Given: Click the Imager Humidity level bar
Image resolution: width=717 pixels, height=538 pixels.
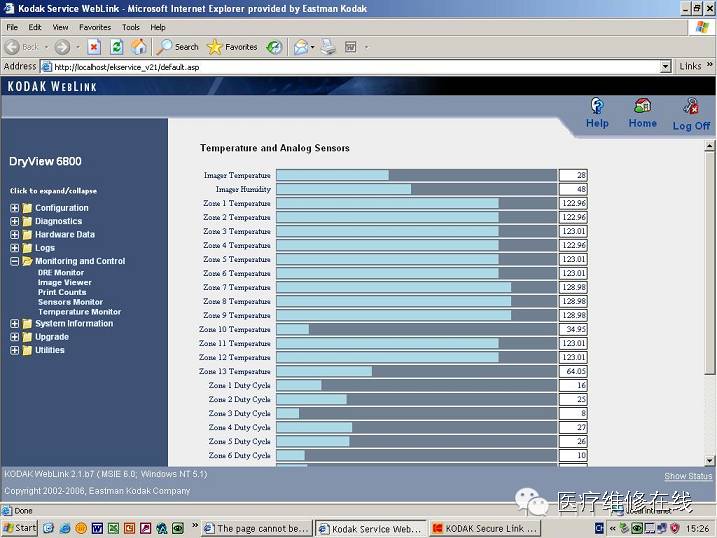Looking at the screenshot, I should point(416,189).
